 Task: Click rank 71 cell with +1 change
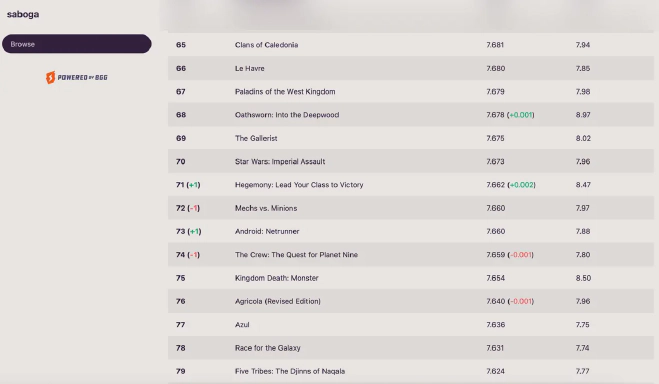(x=188, y=185)
